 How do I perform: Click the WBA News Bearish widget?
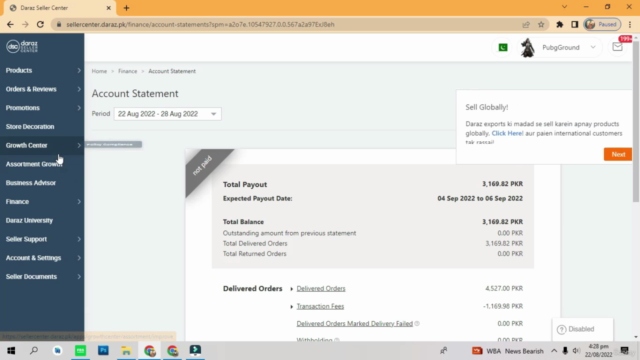click(x=508, y=351)
